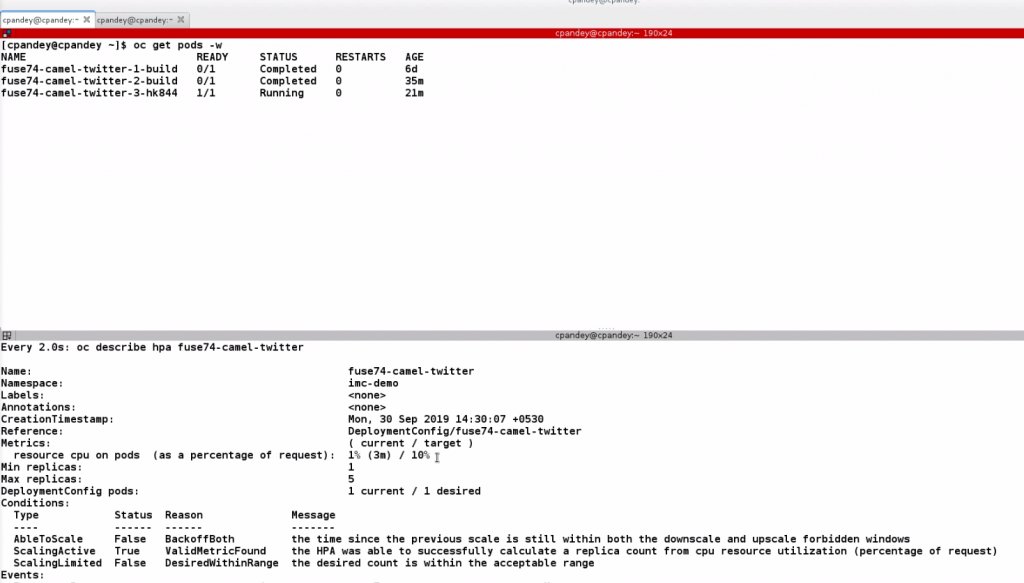Click the CPU metric value 1% (3m) / 10%
The image size is (1024, 583).
pos(388,455)
